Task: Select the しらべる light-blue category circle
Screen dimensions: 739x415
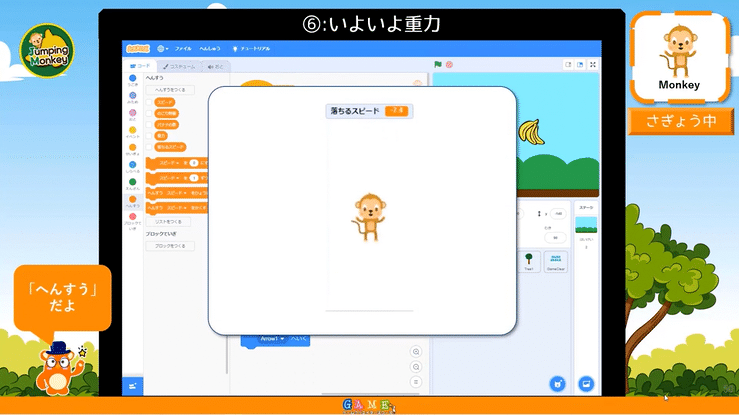Action: 132,165
